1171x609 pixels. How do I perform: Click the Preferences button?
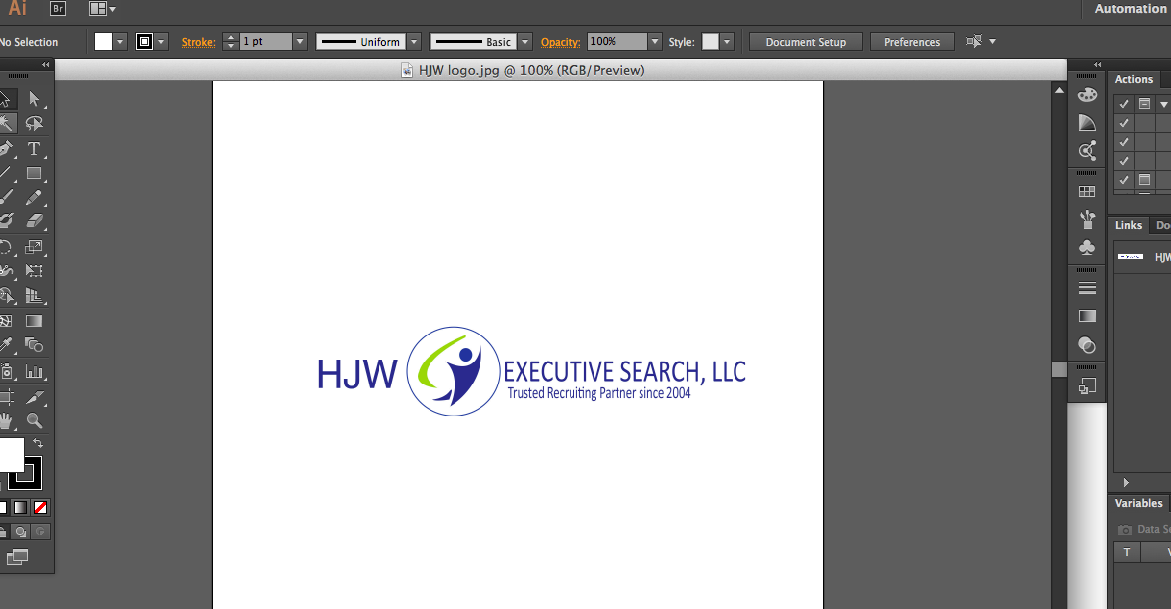click(x=911, y=41)
